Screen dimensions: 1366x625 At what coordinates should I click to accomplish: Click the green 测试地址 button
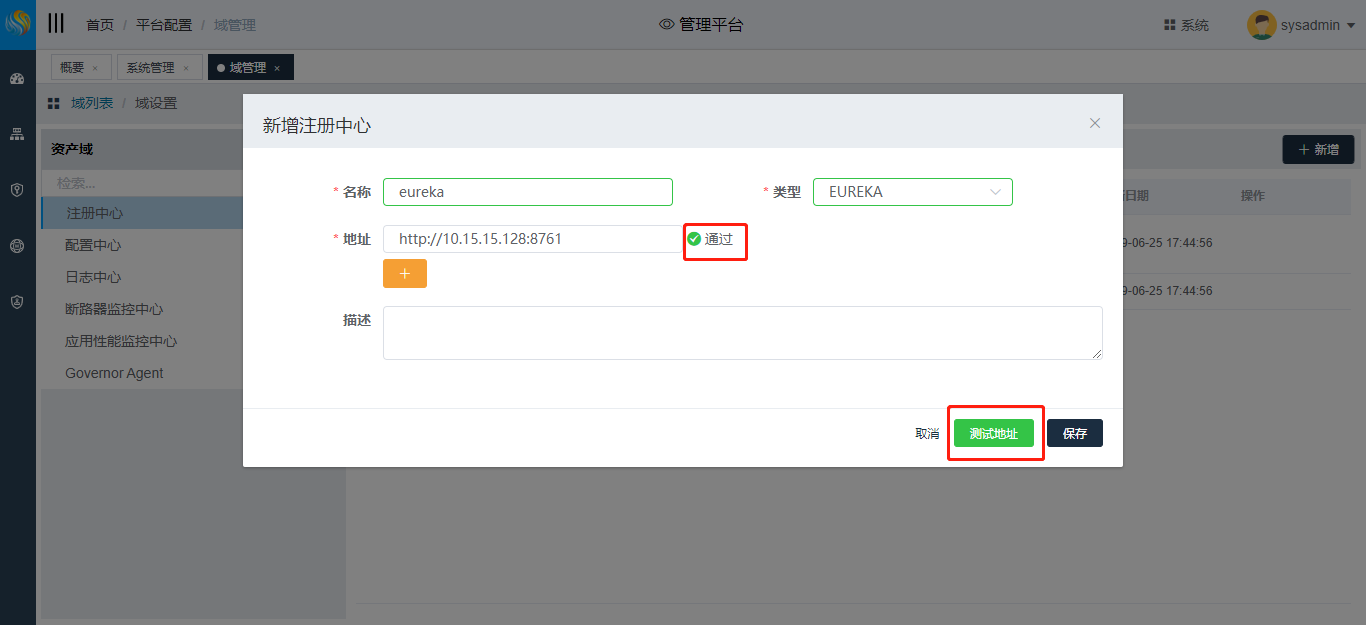click(x=993, y=434)
